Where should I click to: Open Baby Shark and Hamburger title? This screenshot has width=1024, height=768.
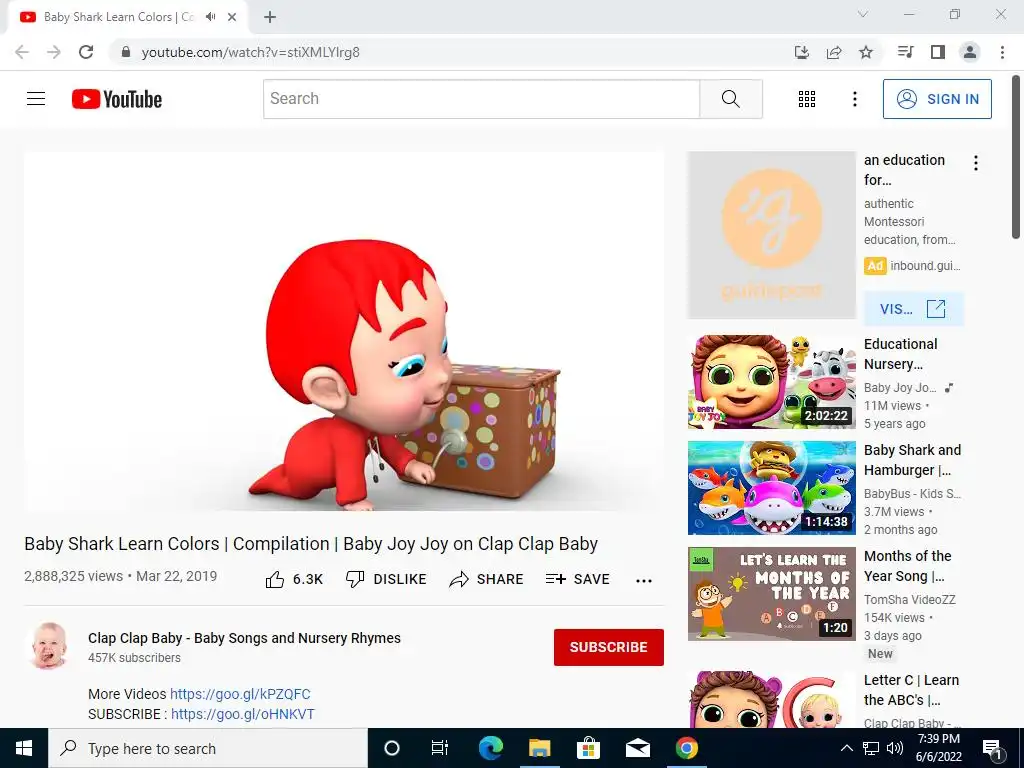coord(912,460)
